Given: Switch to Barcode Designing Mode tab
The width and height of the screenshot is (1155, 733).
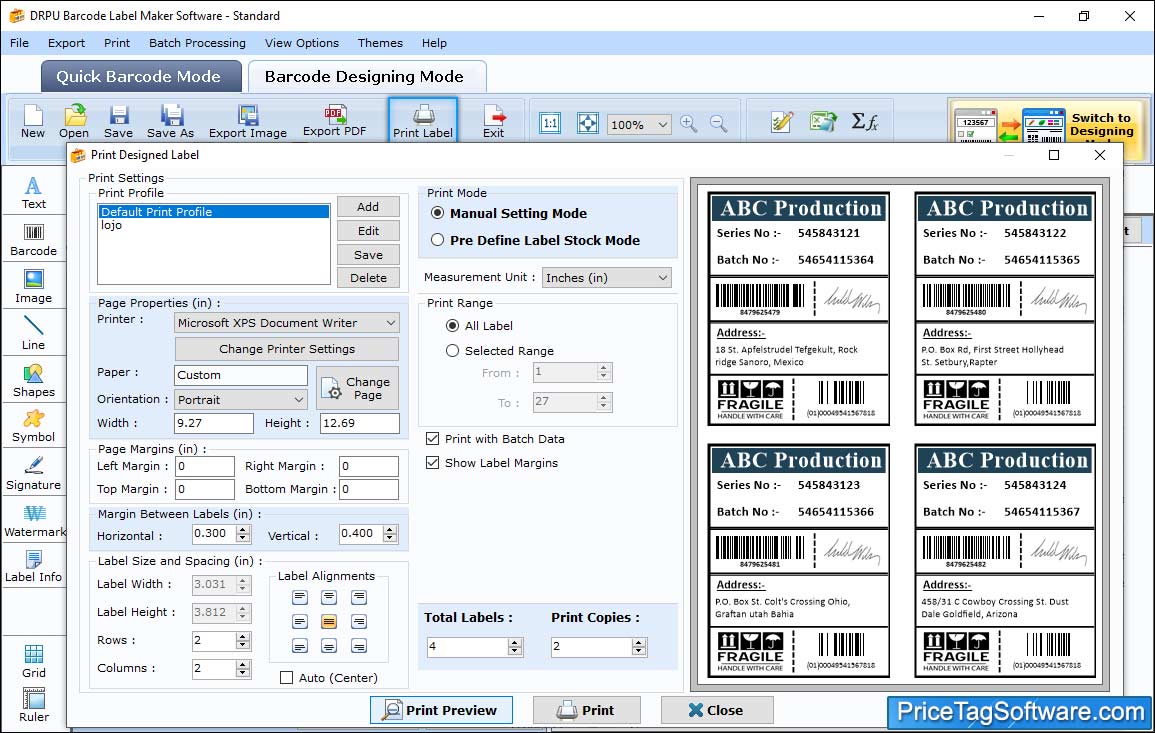Looking at the screenshot, I should pyautogui.click(x=366, y=77).
